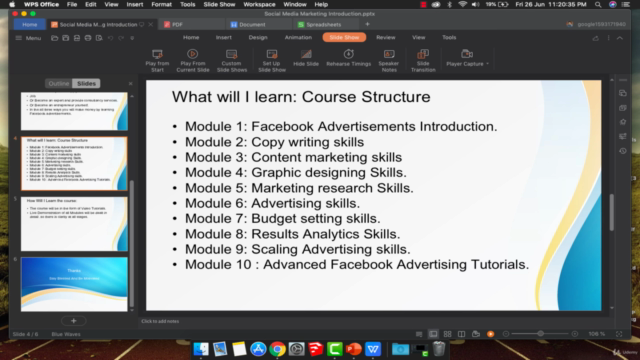Click the orange Play slideshow button in status bar

490,334
